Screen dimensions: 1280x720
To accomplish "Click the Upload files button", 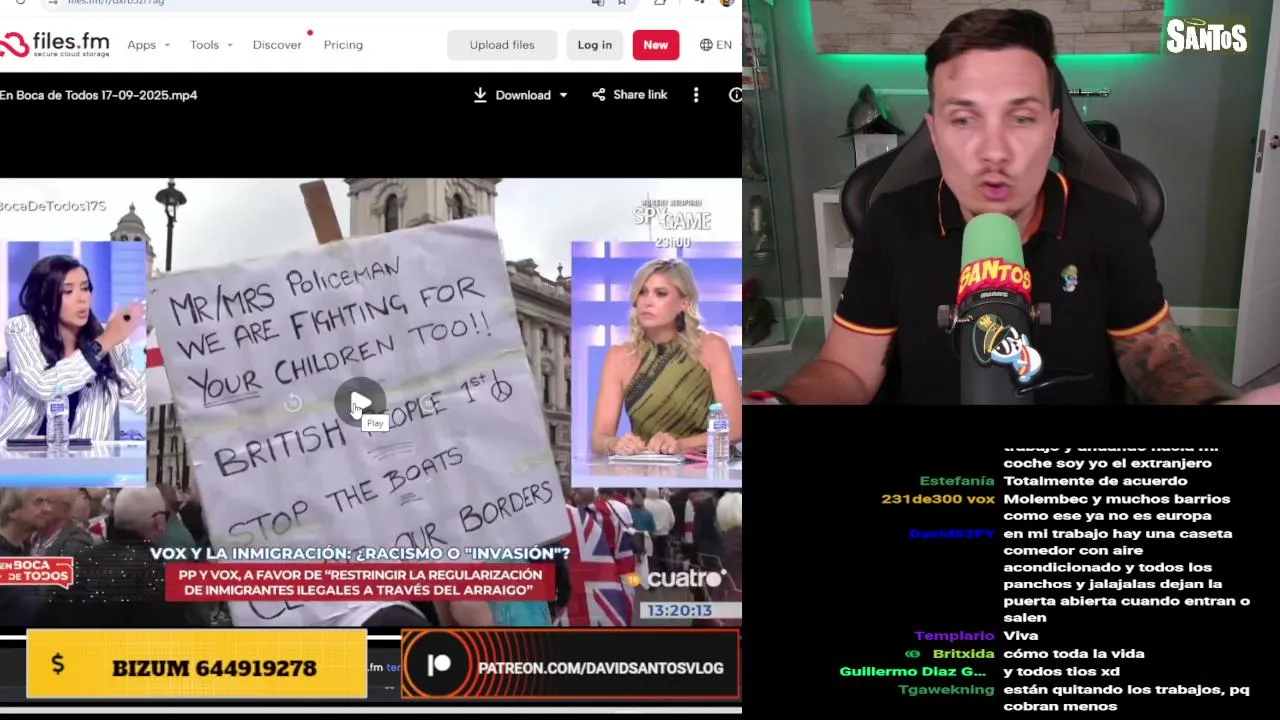I will (x=502, y=45).
